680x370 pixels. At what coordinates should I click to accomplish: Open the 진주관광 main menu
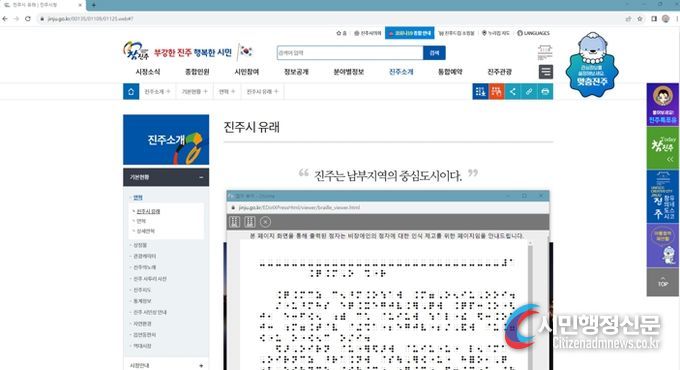[x=500, y=72]
